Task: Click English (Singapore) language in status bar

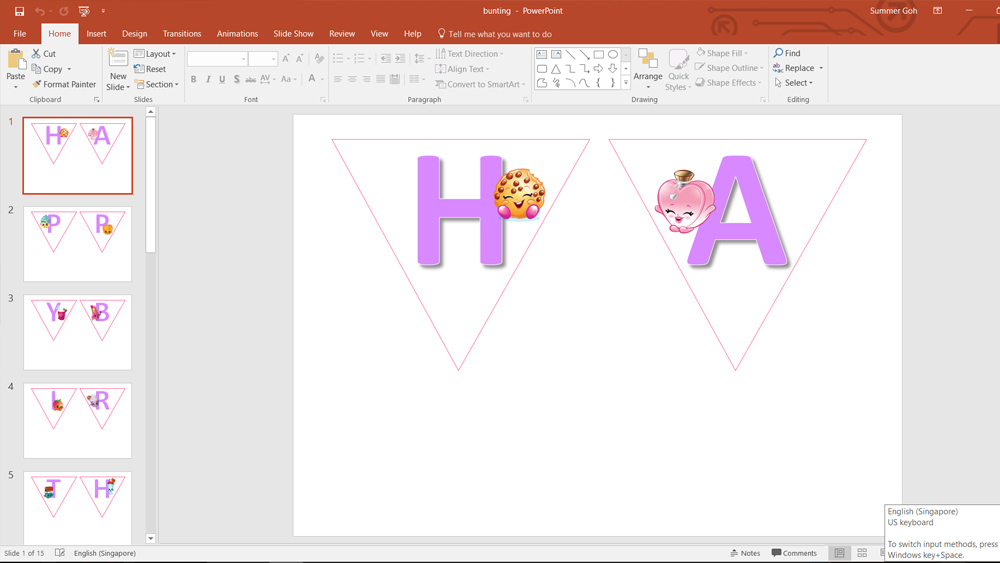Action: [105, 553]
